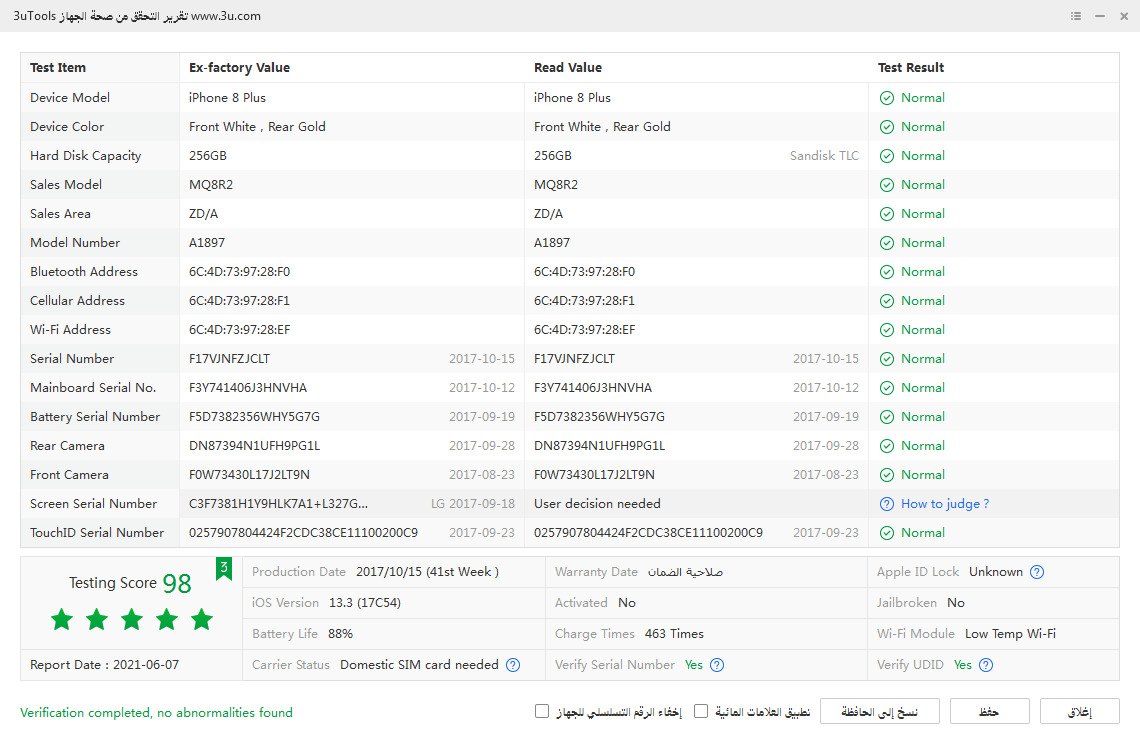Viewport: 1140px width, 749px height.
Task: Click the Test Result column header
Action: coord(911,68)
